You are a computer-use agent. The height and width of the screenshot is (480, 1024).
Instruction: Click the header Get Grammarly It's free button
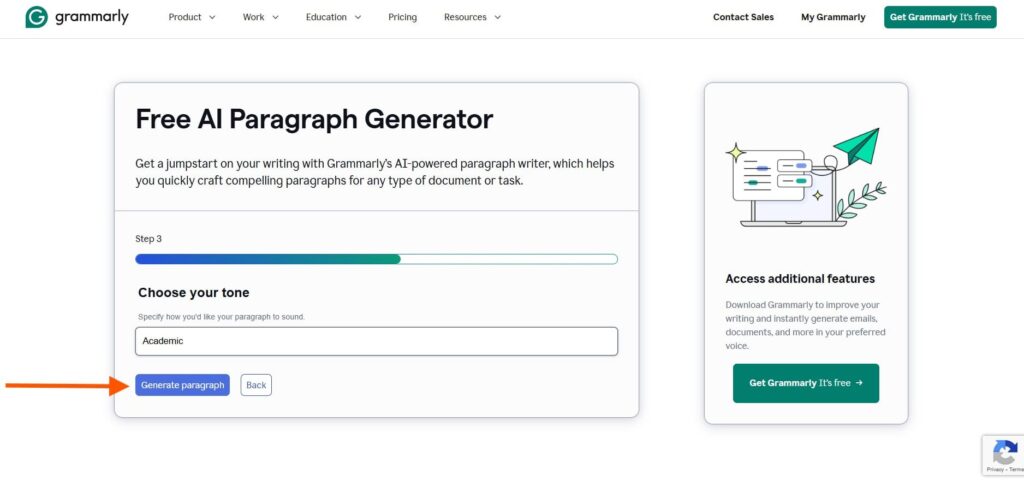[x=940, y=17]
